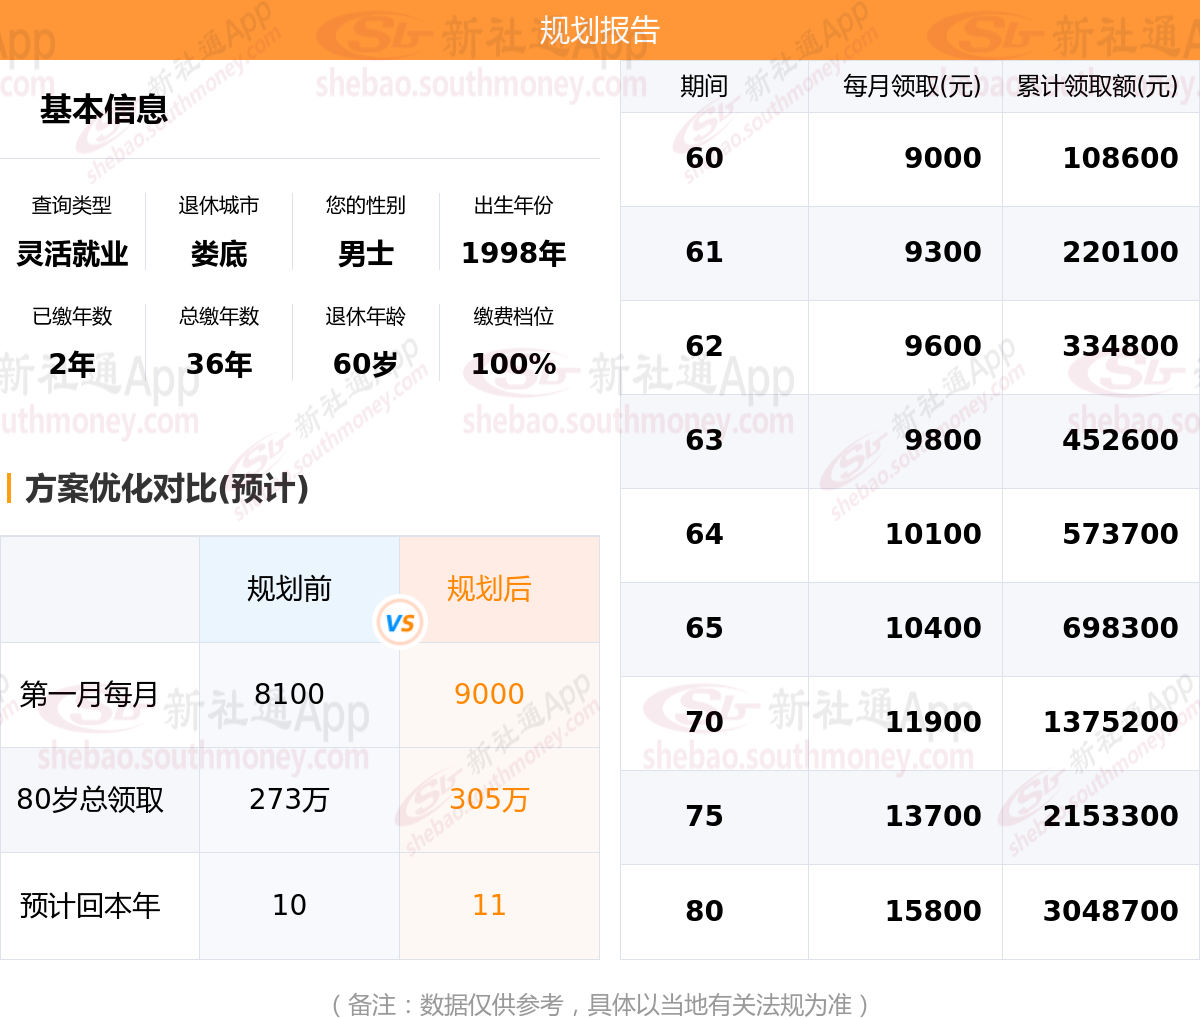Viewport: 1200px width, 1019px height.
Task: Click the 预计回本年 row label
Action: tap(90, 906)
